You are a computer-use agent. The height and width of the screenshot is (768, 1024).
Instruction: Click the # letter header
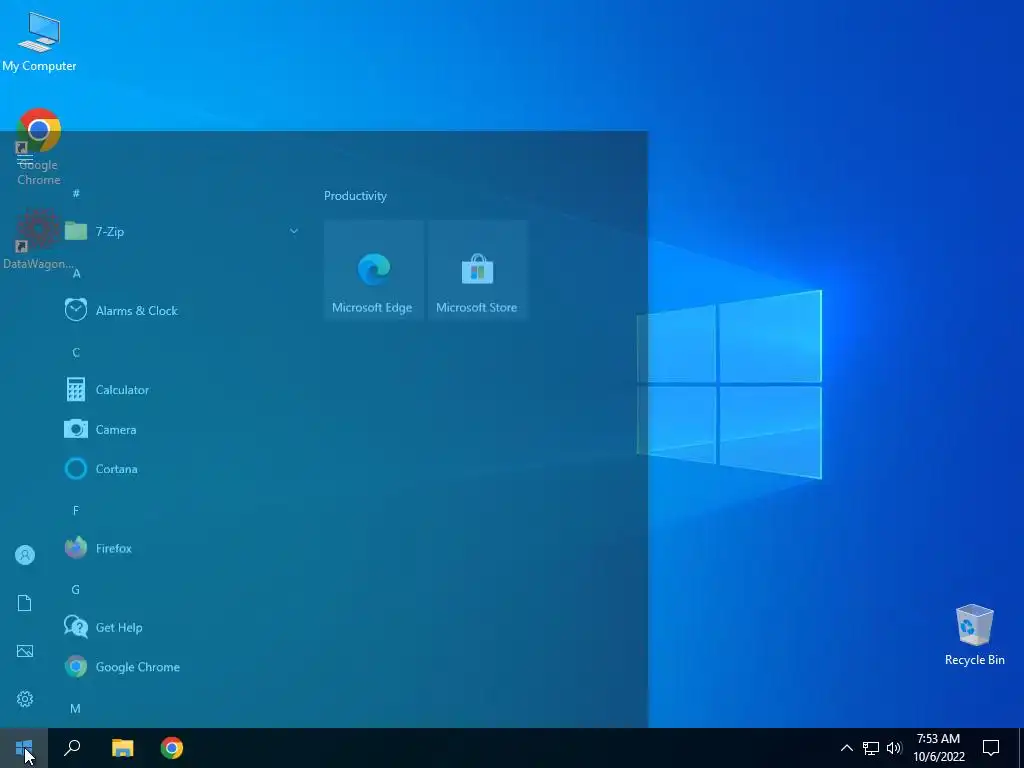coord(76,193)
